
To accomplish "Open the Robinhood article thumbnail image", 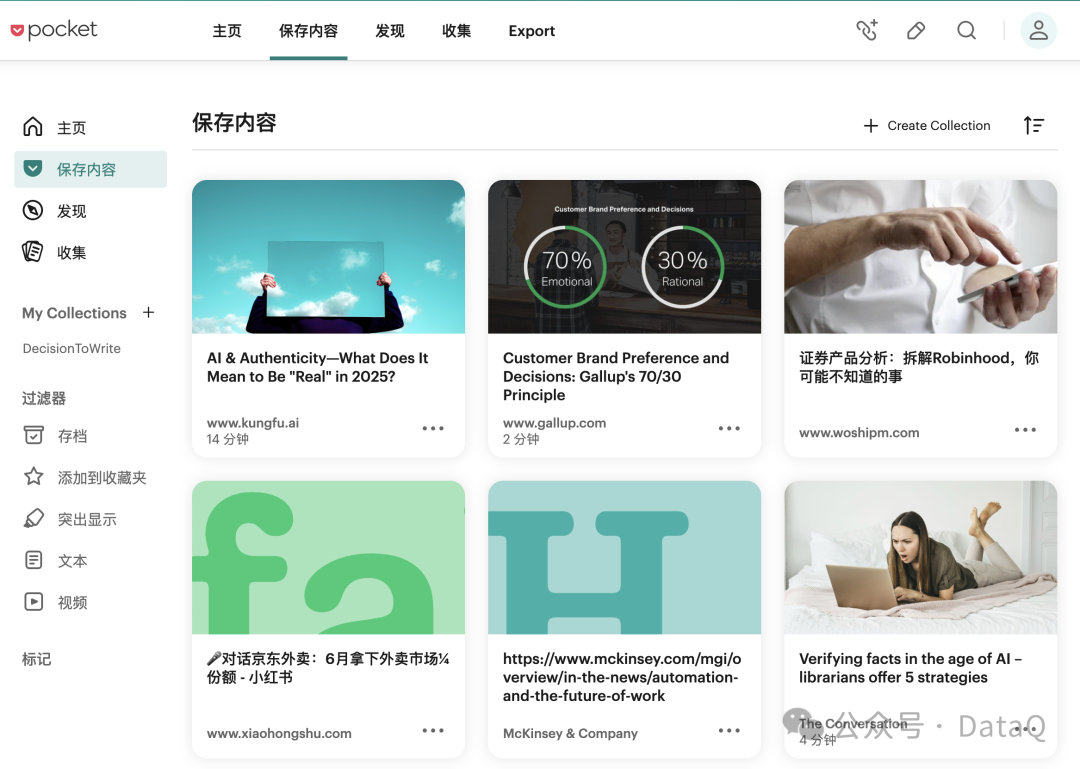I will point(920,257).
